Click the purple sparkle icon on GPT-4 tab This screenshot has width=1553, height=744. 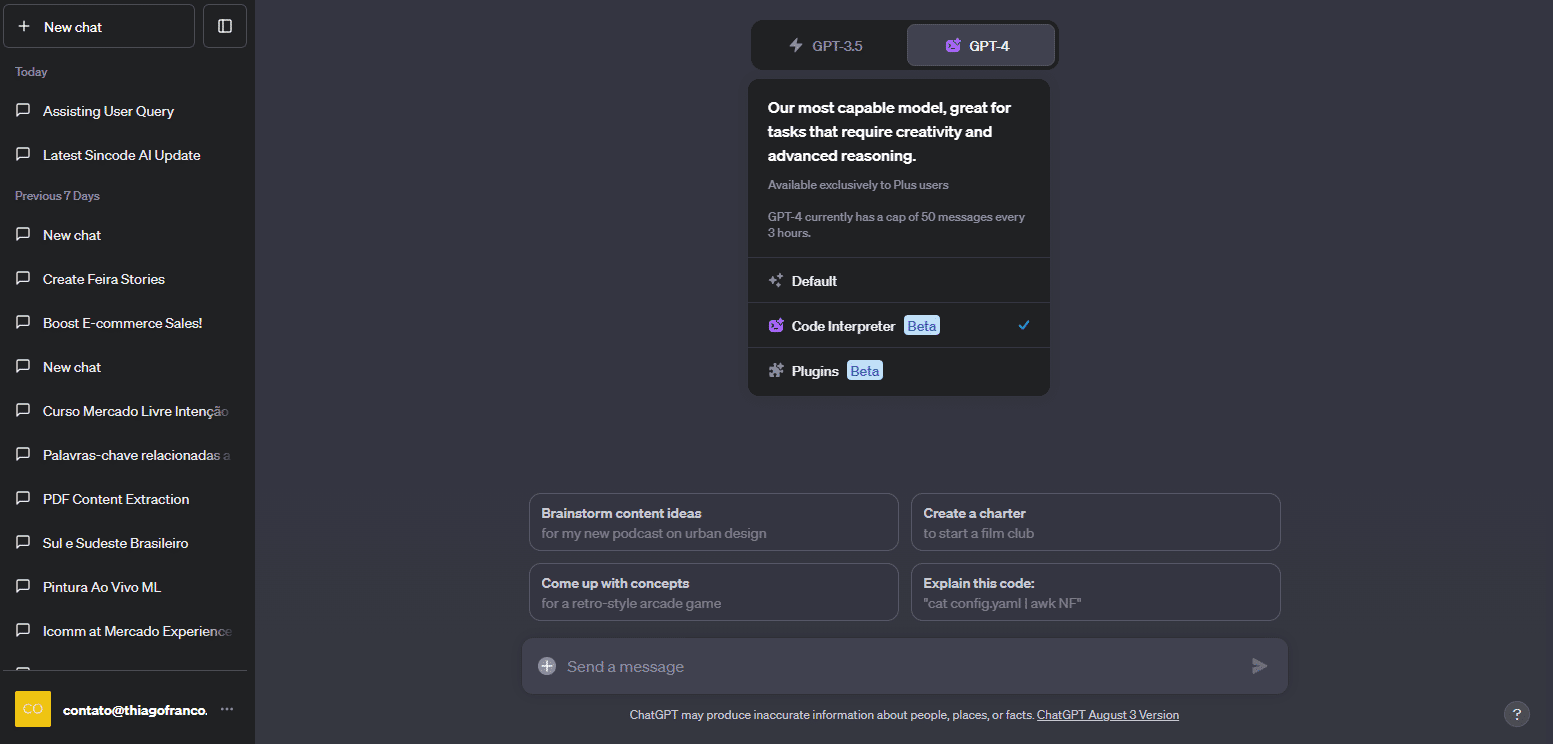pos(953,45)
